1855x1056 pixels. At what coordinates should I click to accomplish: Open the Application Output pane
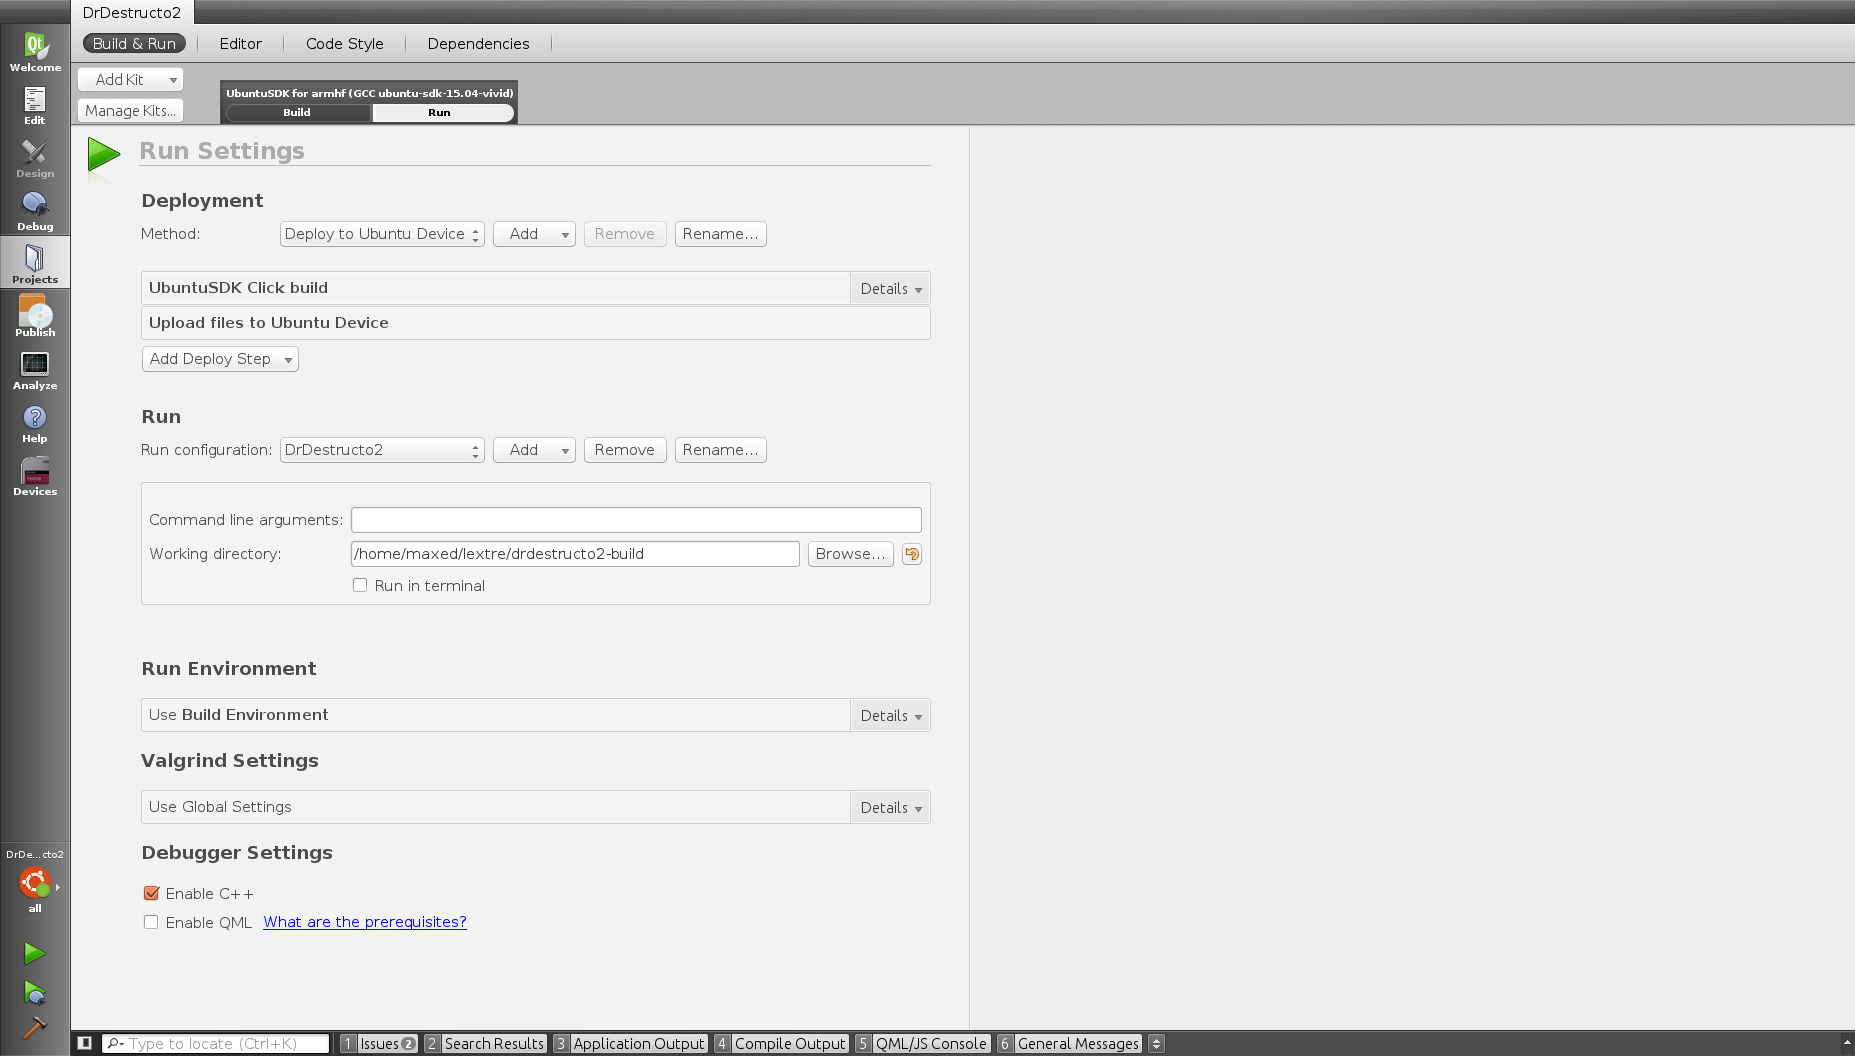tap(630, 1043)
